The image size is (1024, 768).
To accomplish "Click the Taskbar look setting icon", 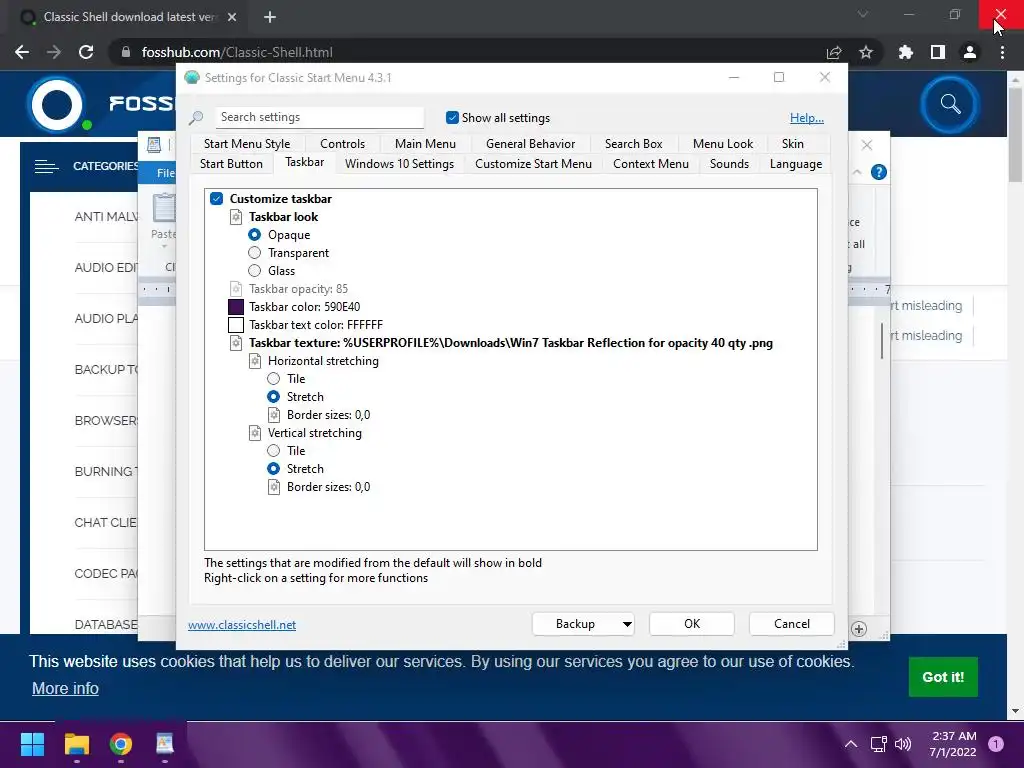I will [236, 217].
